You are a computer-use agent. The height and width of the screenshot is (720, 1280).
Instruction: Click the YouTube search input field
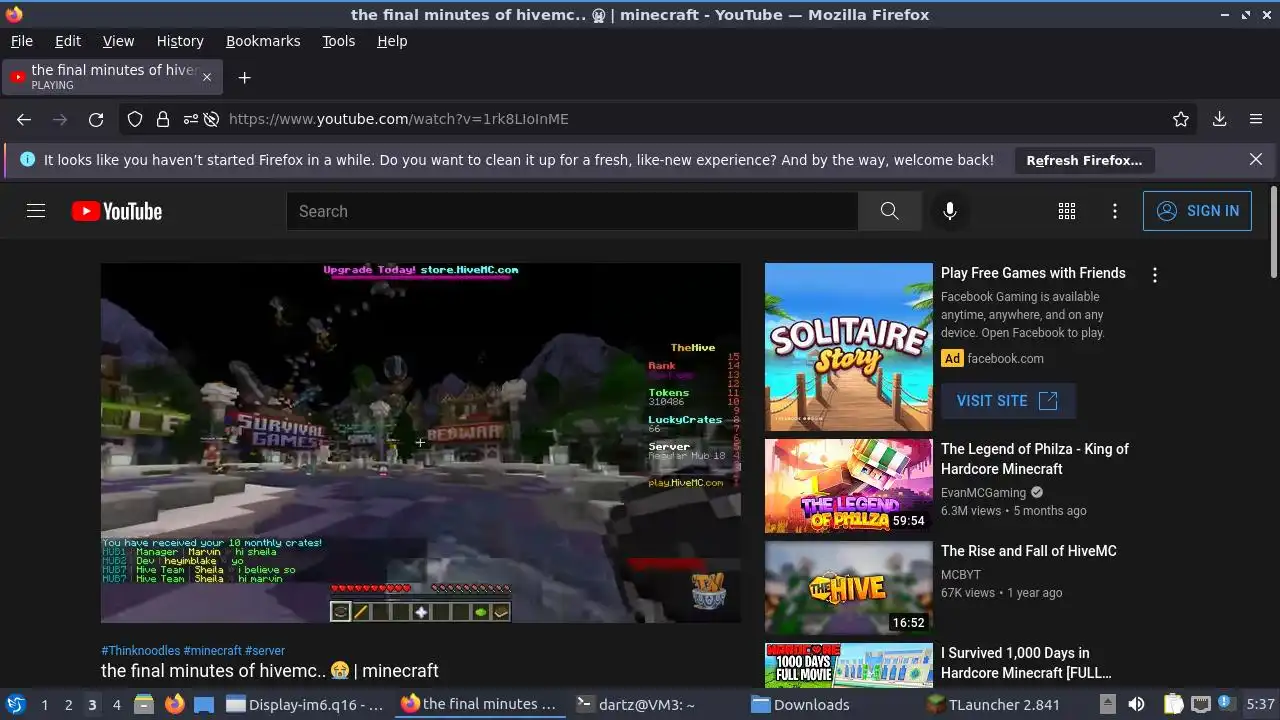[x=572, y=211]
